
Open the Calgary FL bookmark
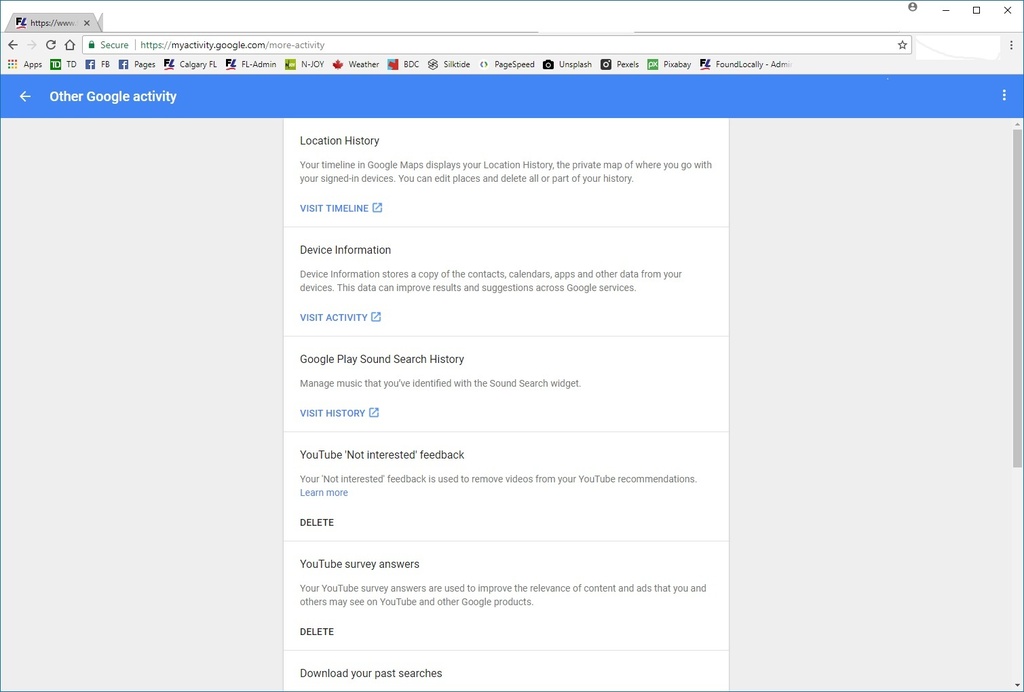tap(190, 65)
